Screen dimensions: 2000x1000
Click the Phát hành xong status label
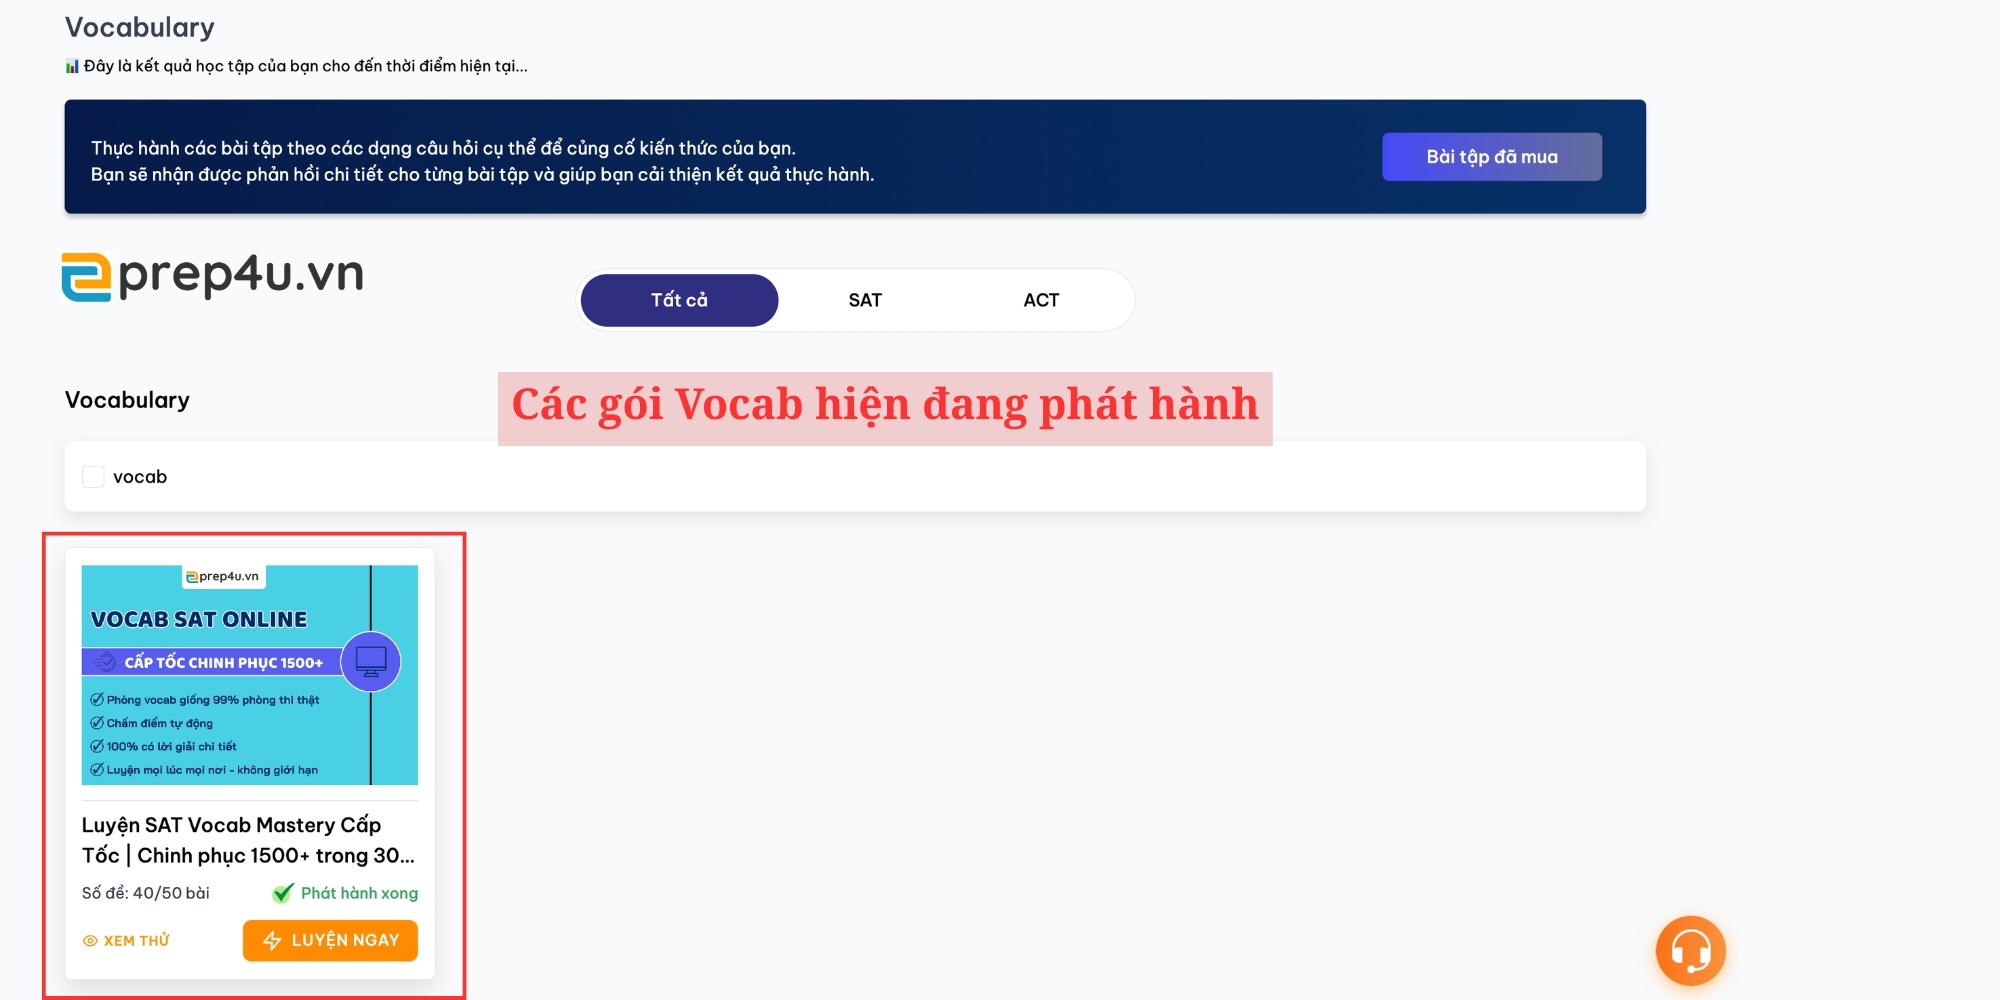point(359,893)
